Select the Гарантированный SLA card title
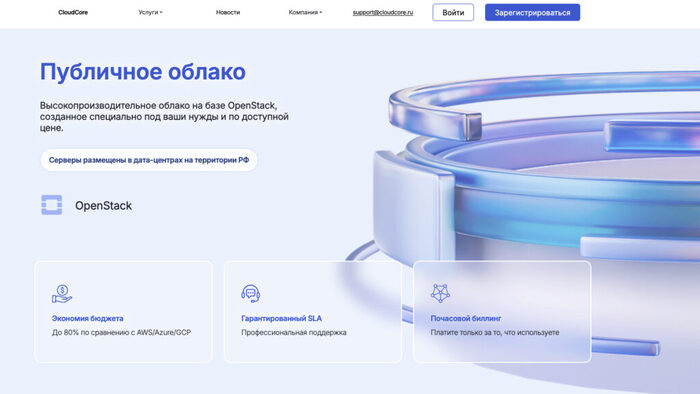This screenshot has height=394, width=700. (x=281, y=318)
